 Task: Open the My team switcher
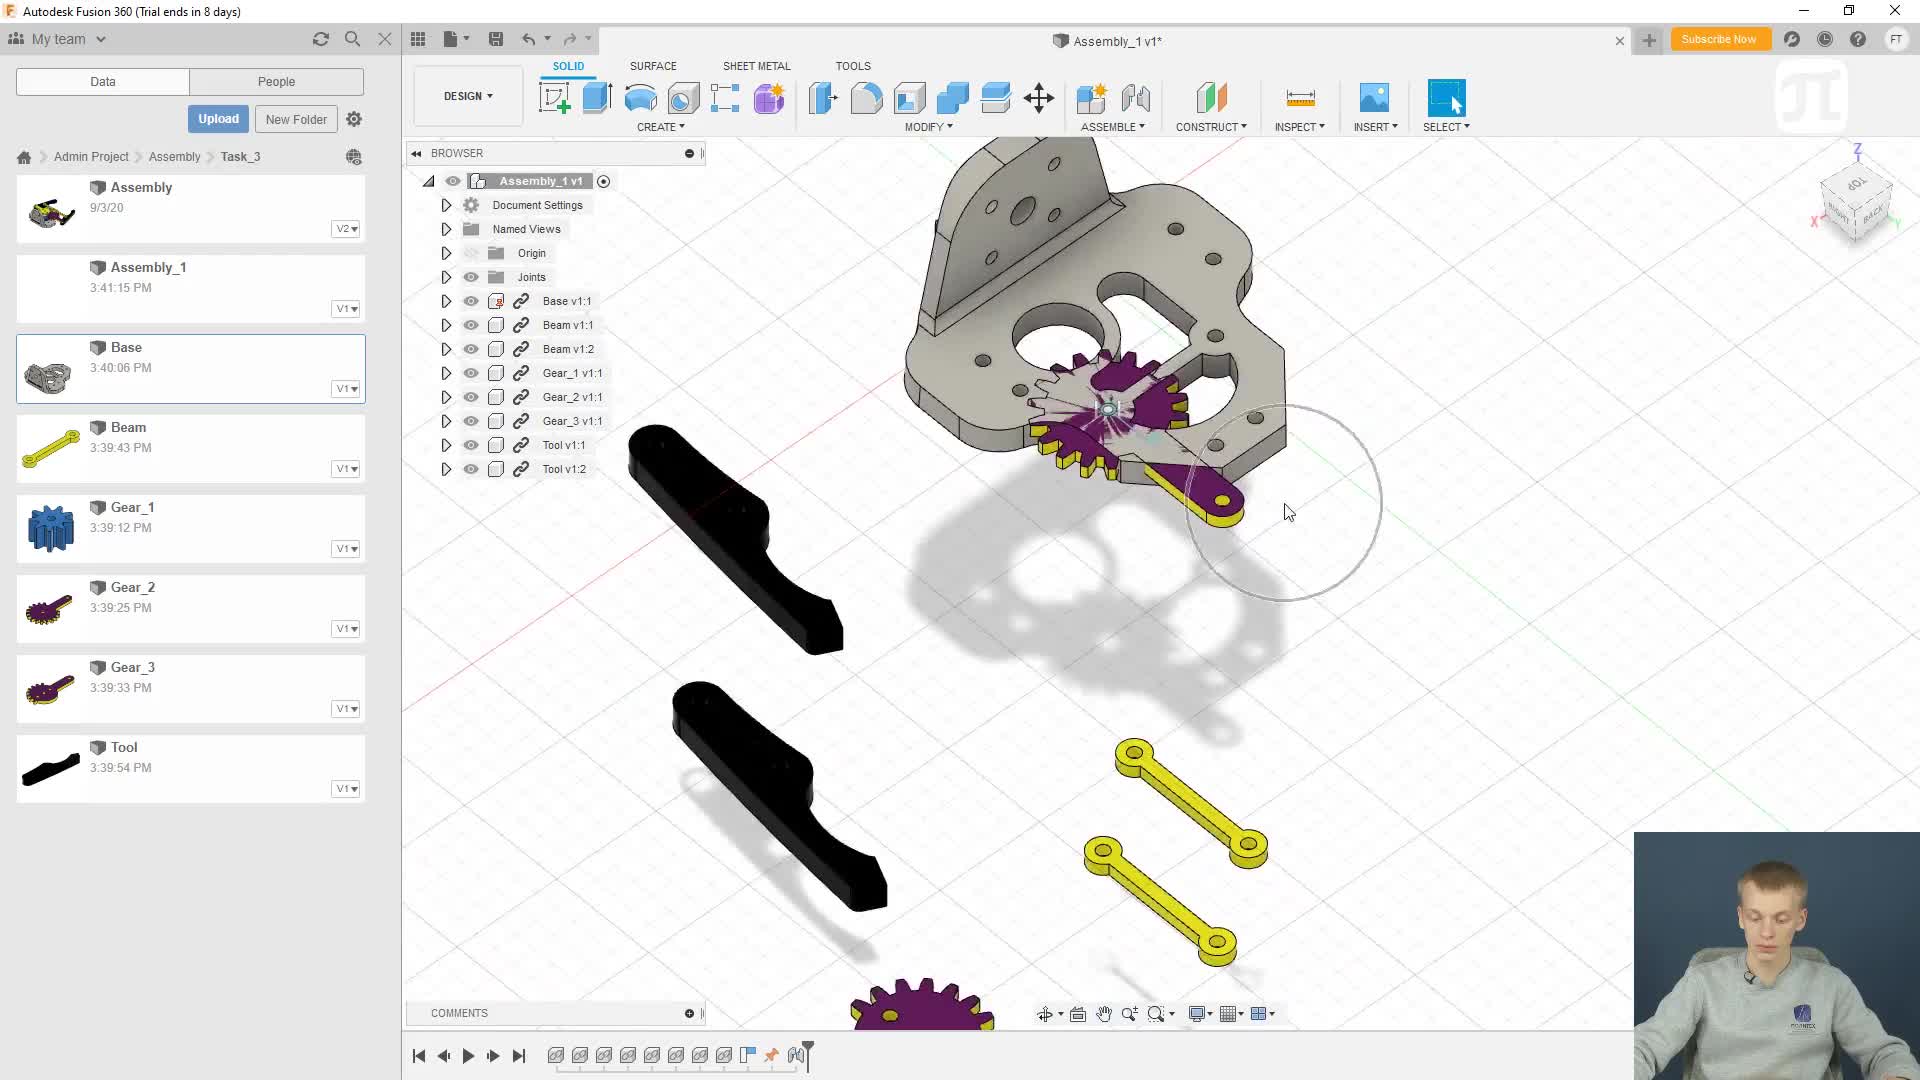[58, 39]
